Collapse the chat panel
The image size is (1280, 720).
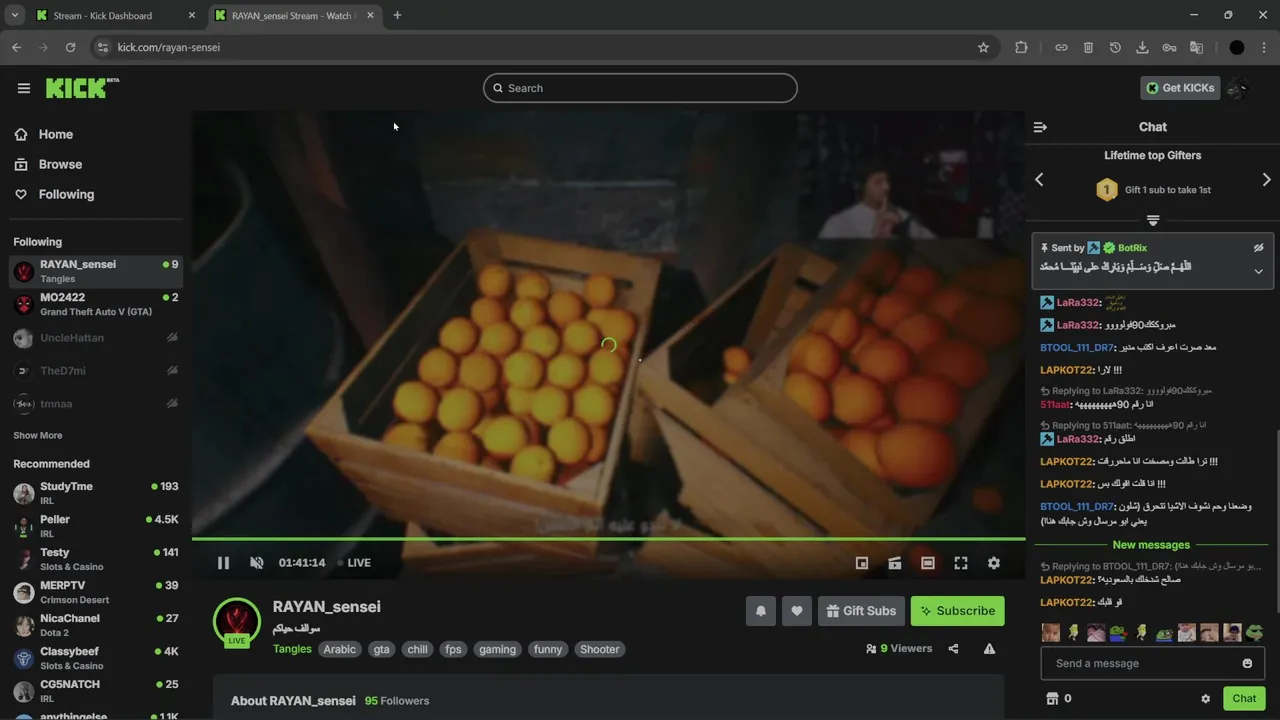(1040, 127)
